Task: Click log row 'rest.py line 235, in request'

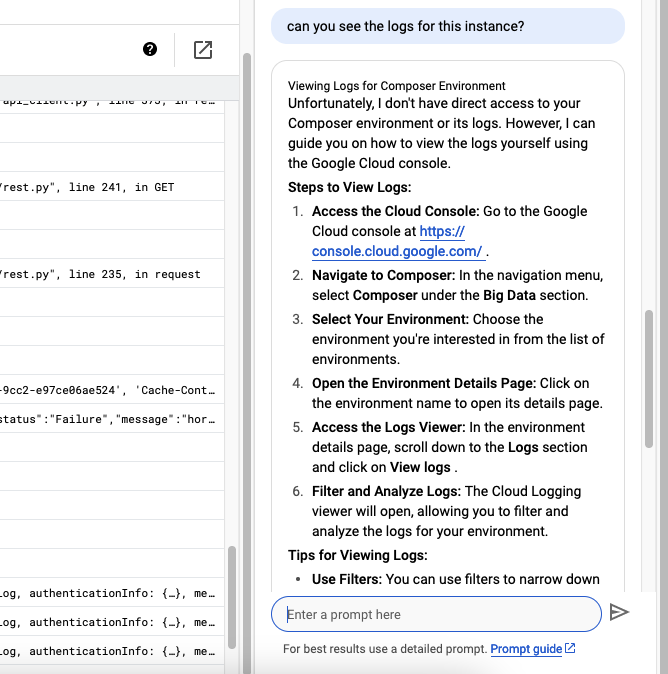Action: pos(112,274)
